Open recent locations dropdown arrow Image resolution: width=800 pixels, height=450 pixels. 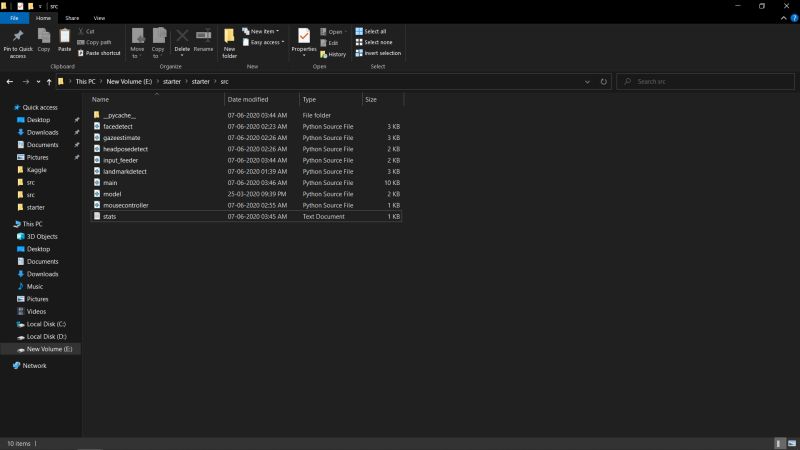click(x=38, y=82)
